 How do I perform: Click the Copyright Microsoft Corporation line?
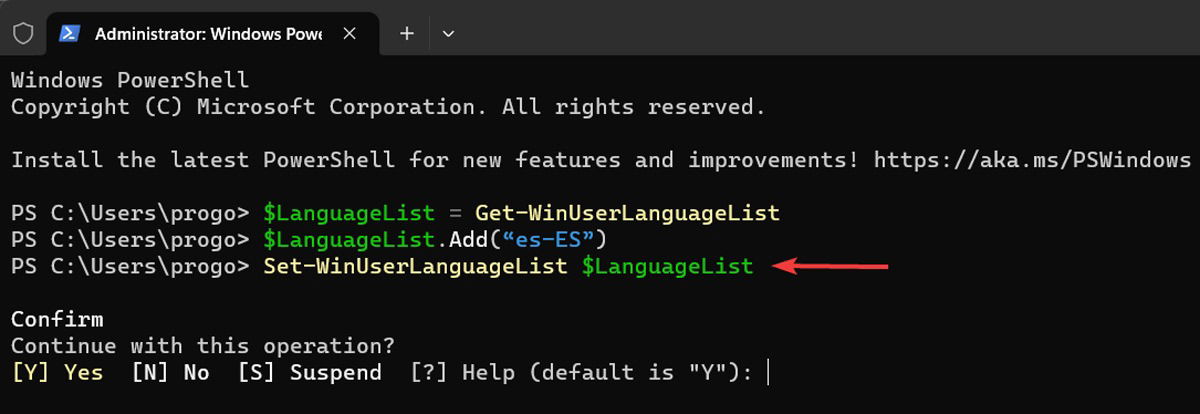pos(388,106)
